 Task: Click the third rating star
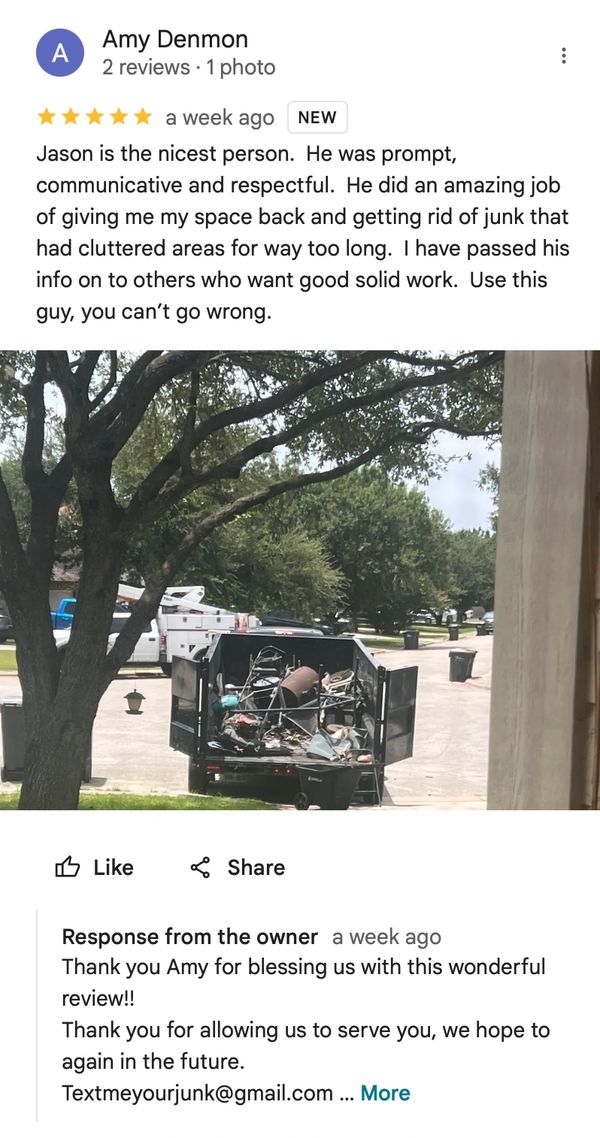point(94,117)
